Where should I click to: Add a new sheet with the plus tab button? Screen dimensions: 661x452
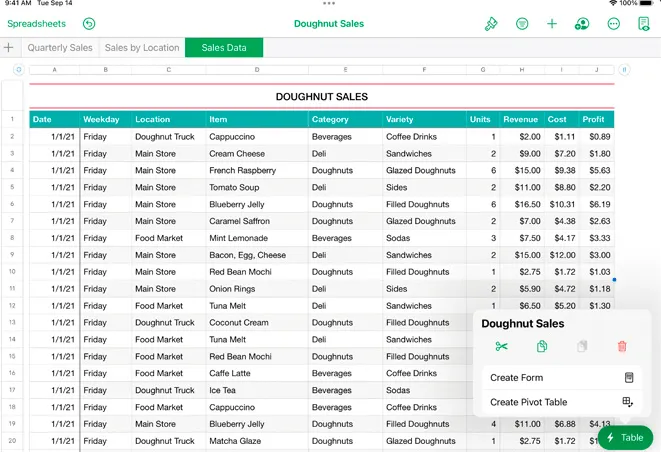click(8, 48)
